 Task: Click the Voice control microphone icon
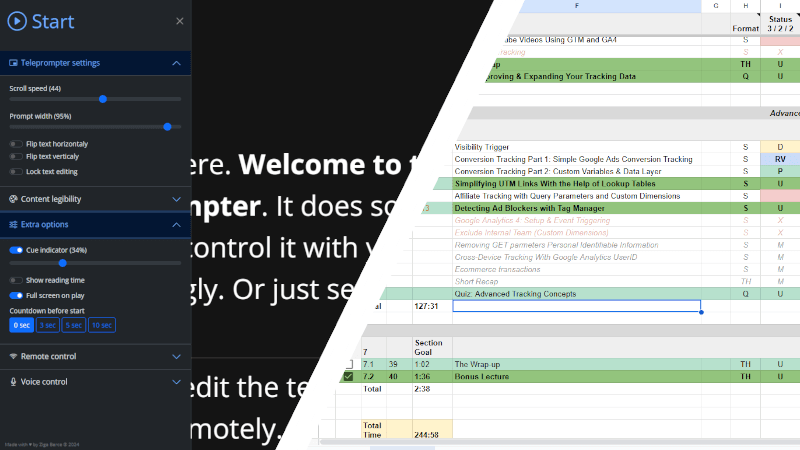point(13,382)
